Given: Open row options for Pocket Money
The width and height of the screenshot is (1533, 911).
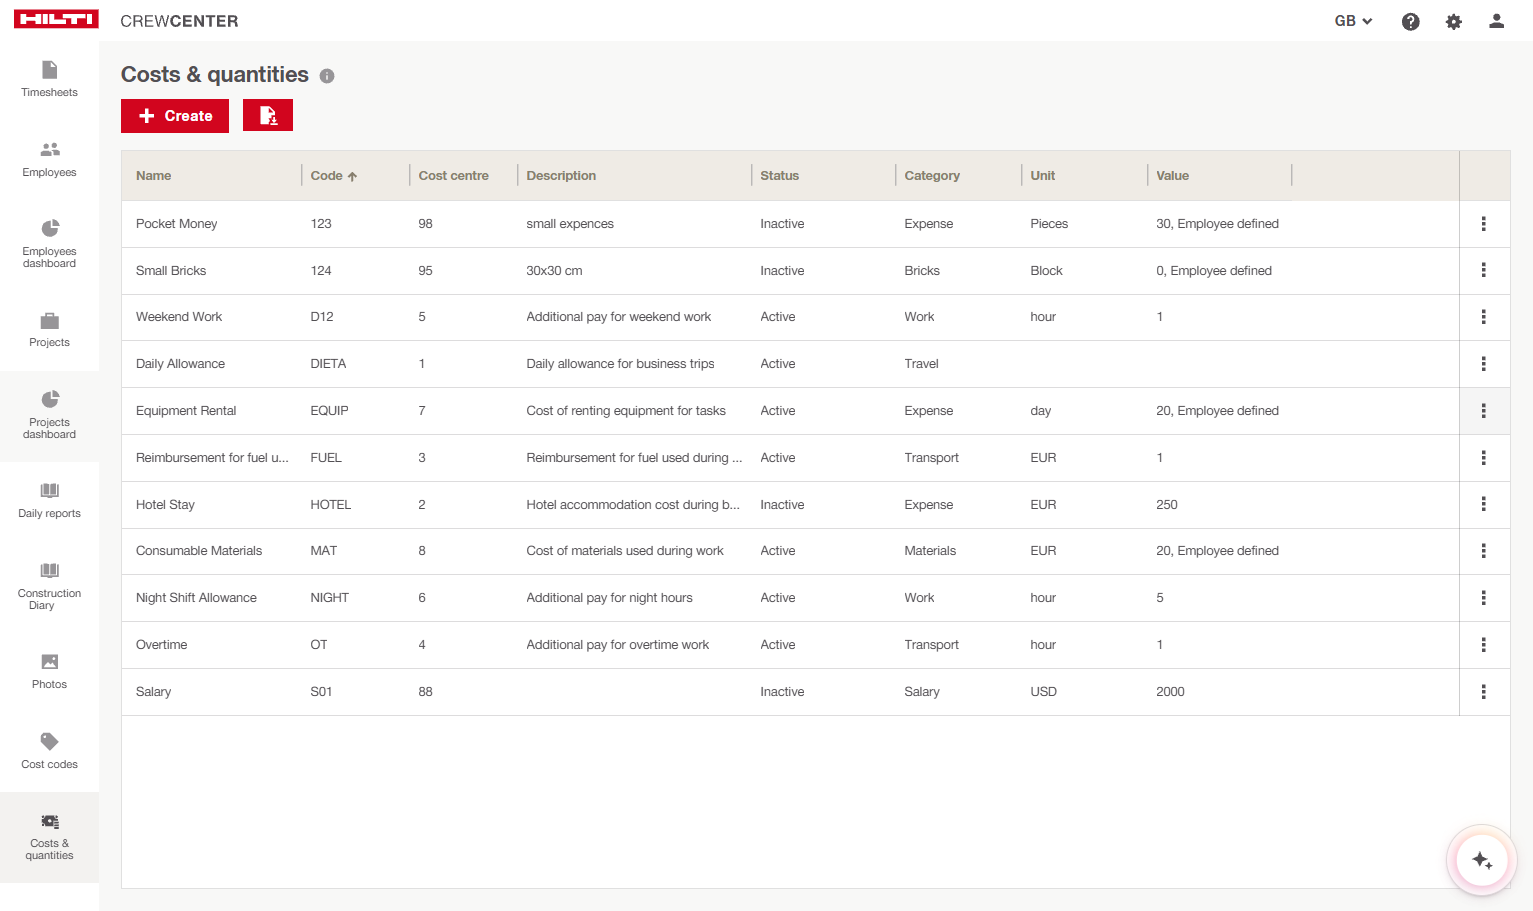Looking at the screenshot, I should point(1483,224).
